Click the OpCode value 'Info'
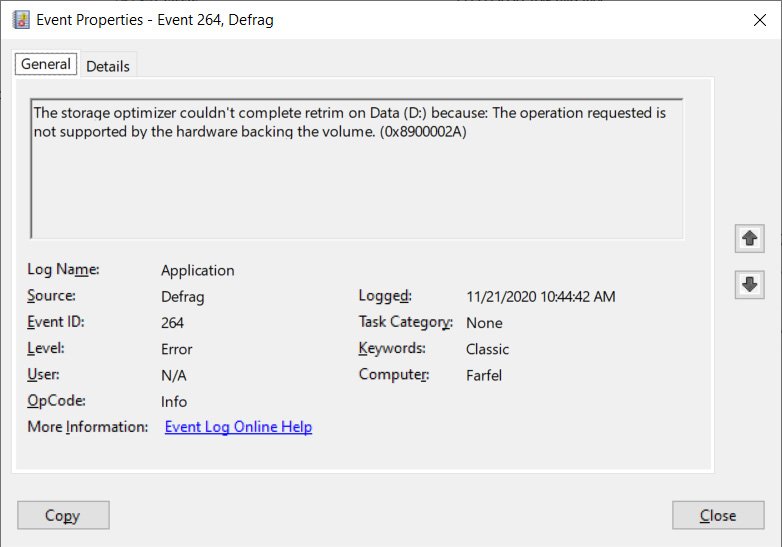 coord(174,401)
